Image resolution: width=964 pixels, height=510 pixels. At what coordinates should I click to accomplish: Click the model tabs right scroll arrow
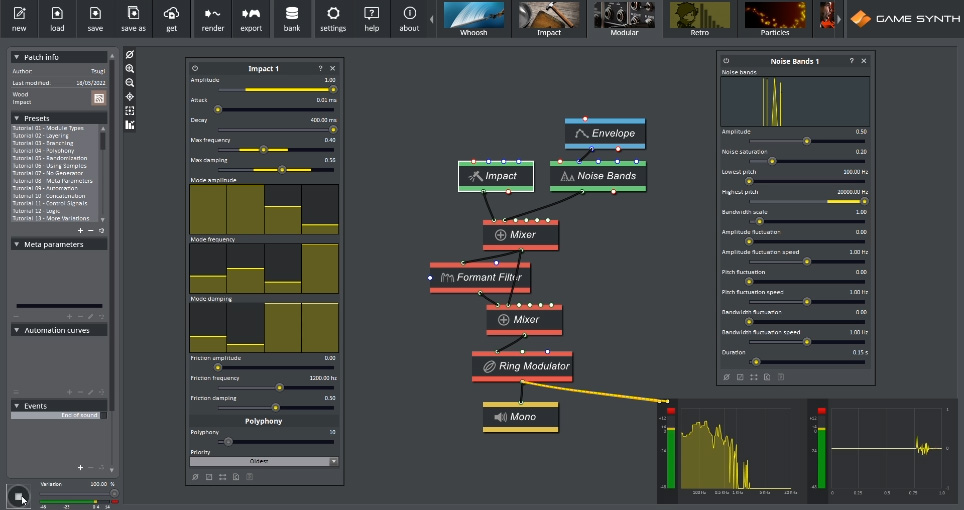tap(839, 19)
